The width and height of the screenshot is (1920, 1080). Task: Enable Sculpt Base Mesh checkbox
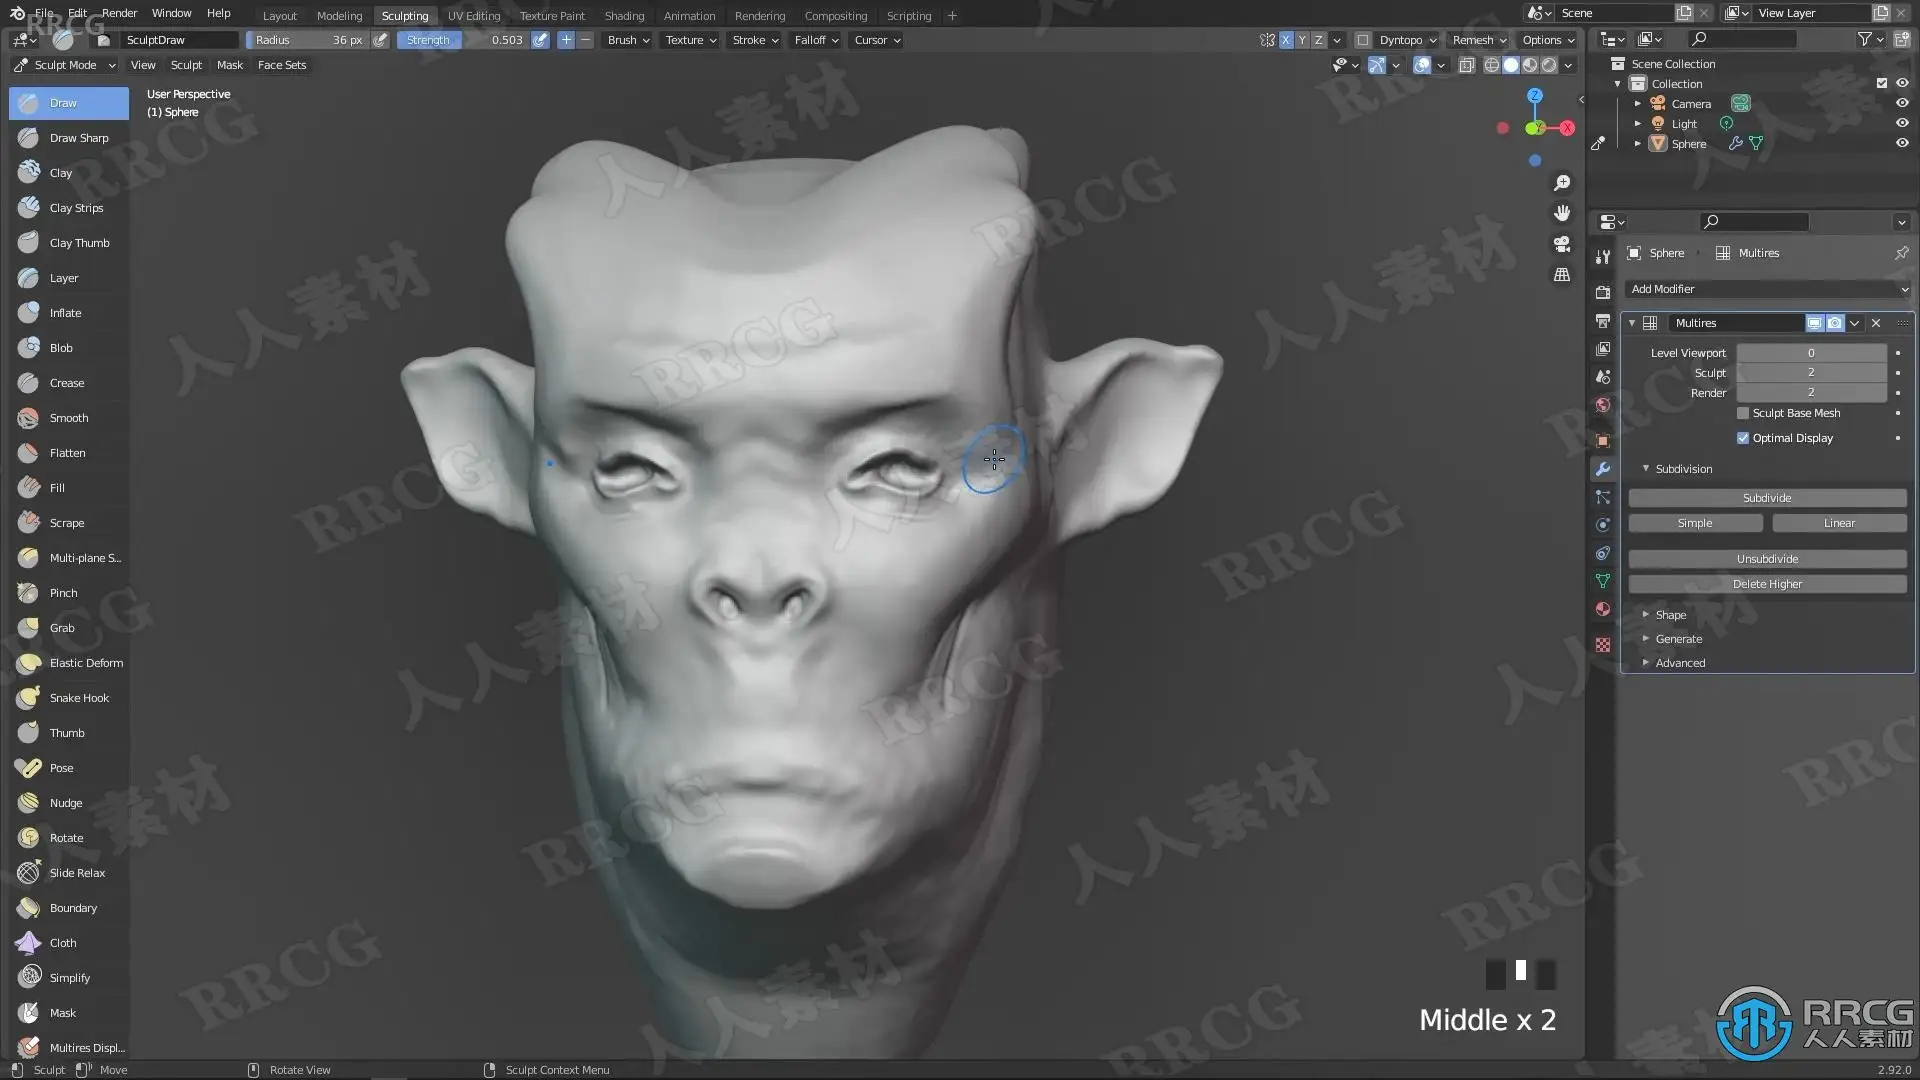click(x=1743, y=413)
